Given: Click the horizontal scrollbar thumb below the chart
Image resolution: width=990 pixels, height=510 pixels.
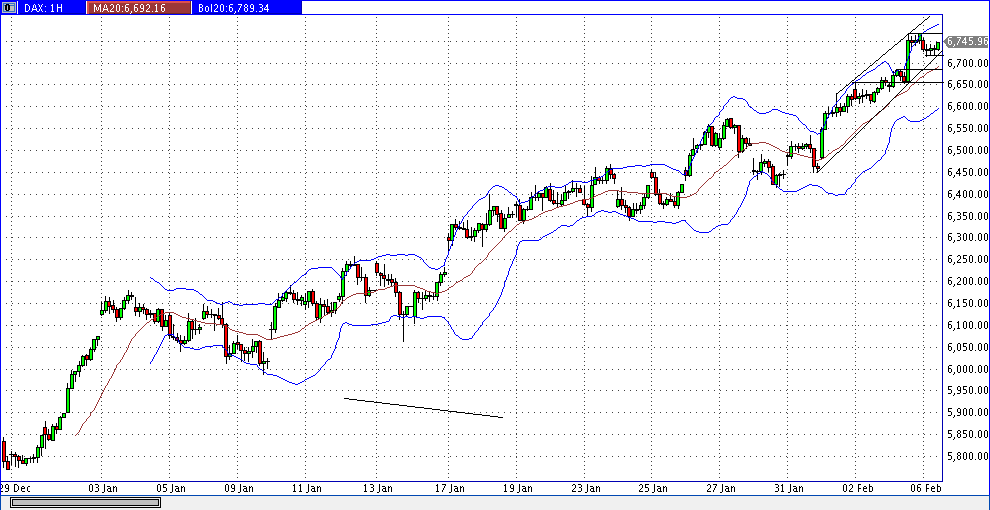Looking at the screenshot, I should [x=85, y=502].
